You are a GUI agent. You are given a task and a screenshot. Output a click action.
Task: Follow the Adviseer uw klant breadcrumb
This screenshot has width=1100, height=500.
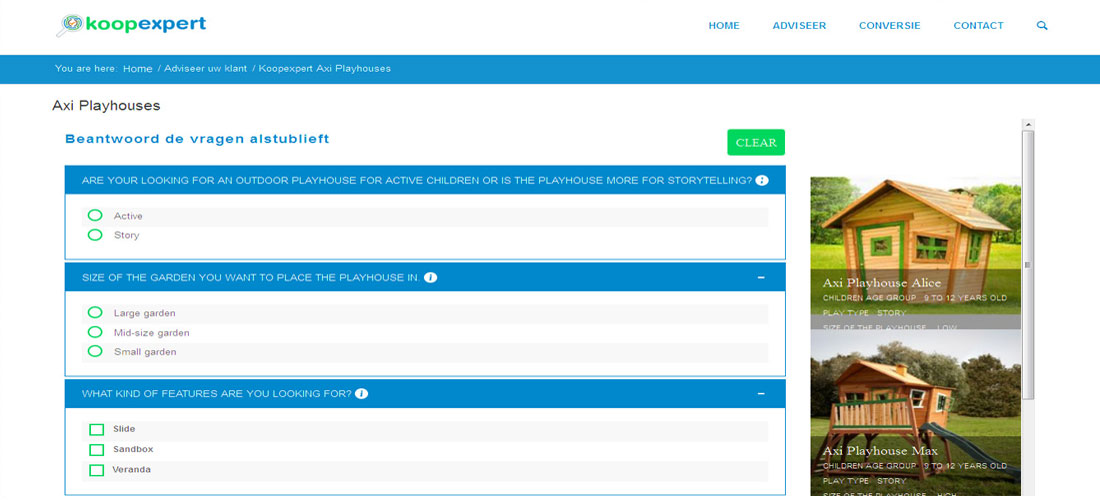pos(206,69)
